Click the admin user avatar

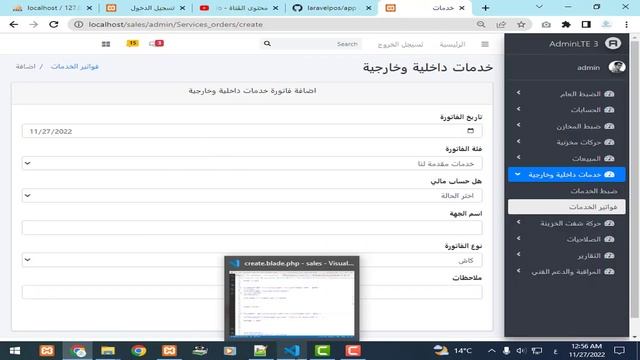(x=617, y=67)
